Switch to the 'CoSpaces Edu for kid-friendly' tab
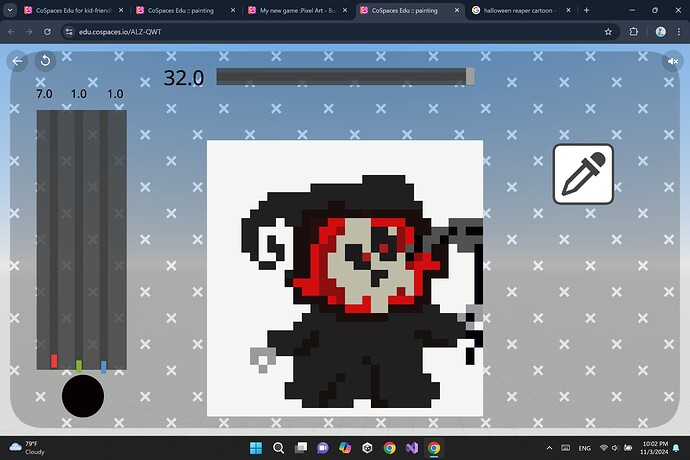 pyautogui.click(x=73, y=10)
